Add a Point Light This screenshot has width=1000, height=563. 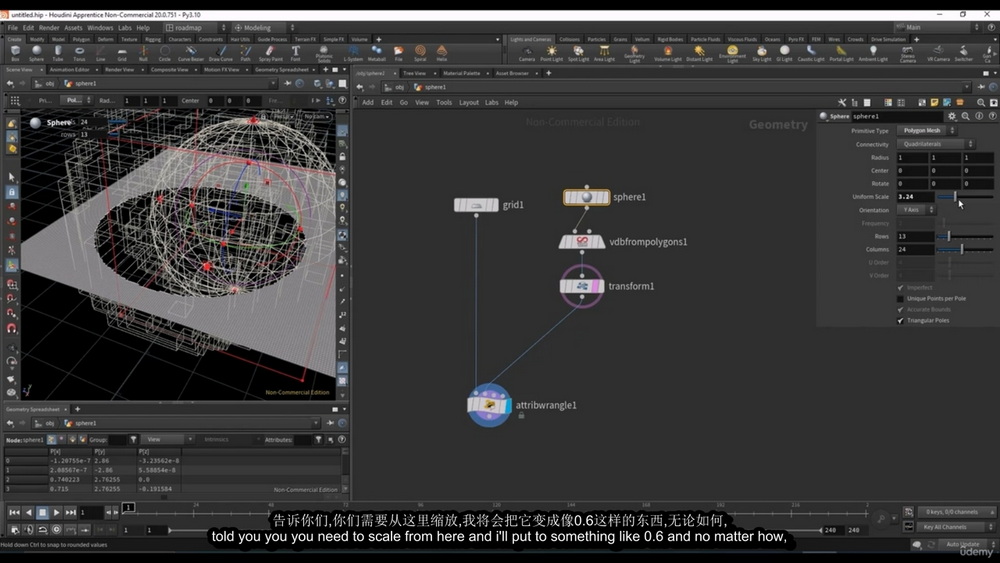coord(552,54)
